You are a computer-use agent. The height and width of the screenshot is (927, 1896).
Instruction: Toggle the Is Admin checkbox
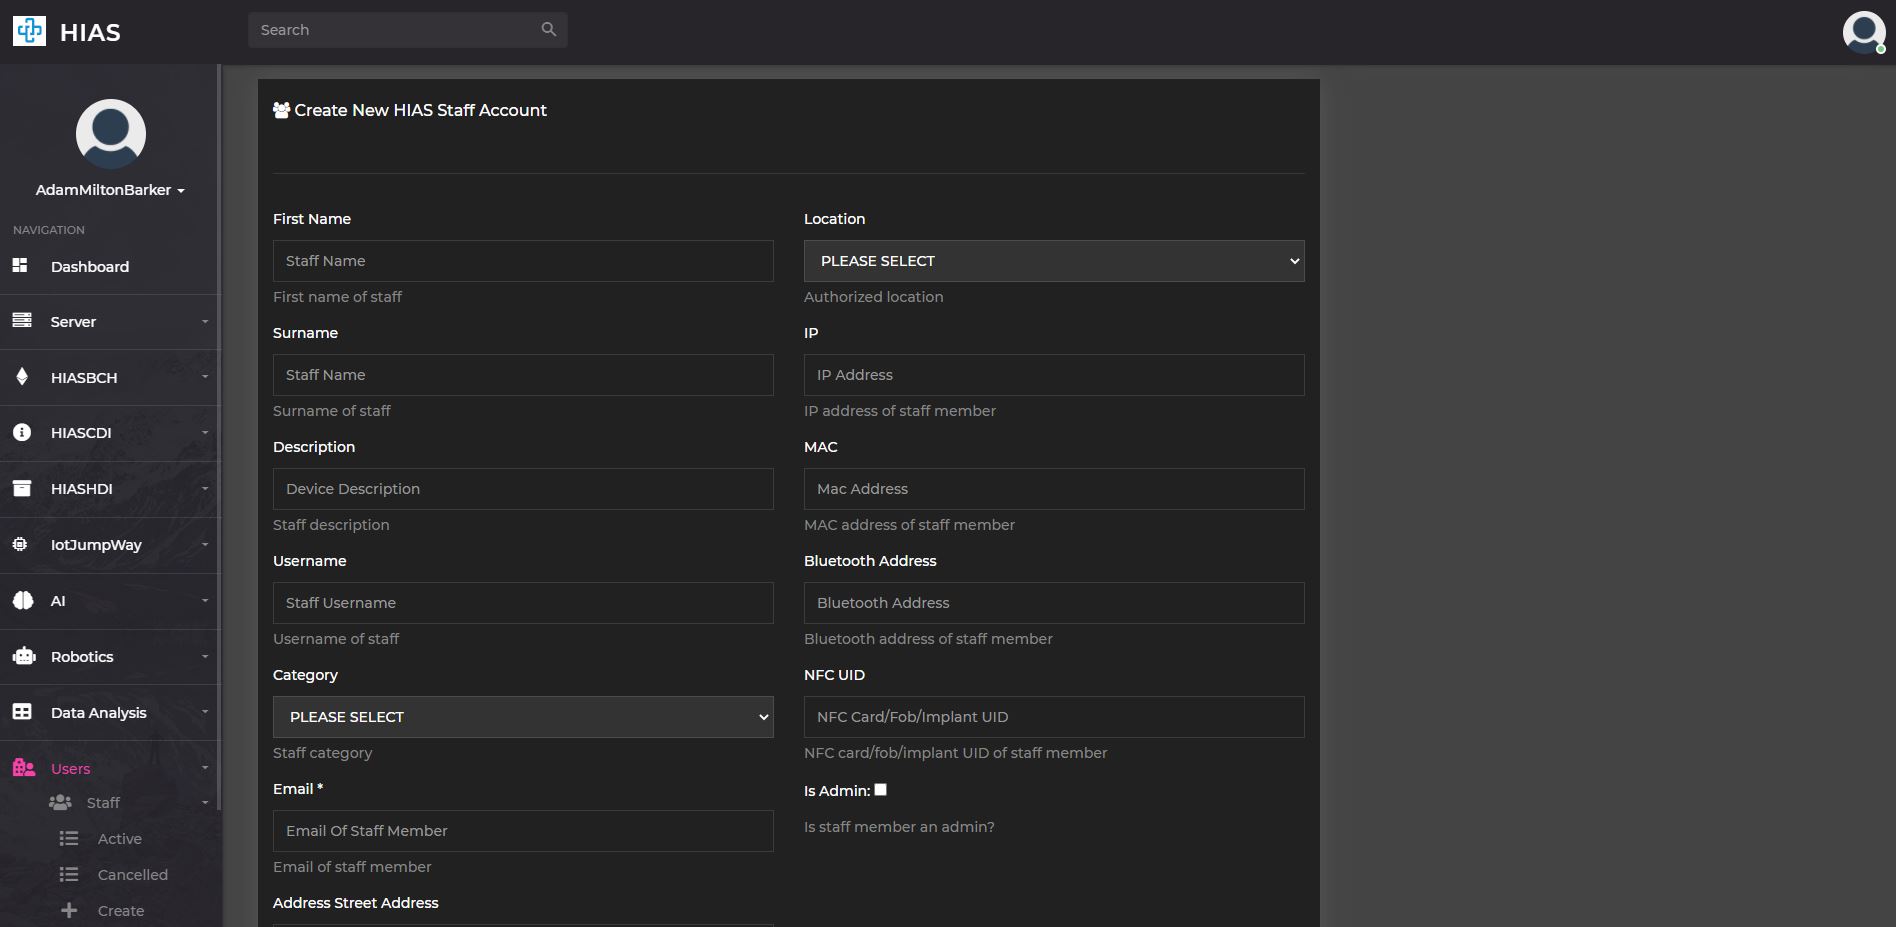tap(880, 789)
